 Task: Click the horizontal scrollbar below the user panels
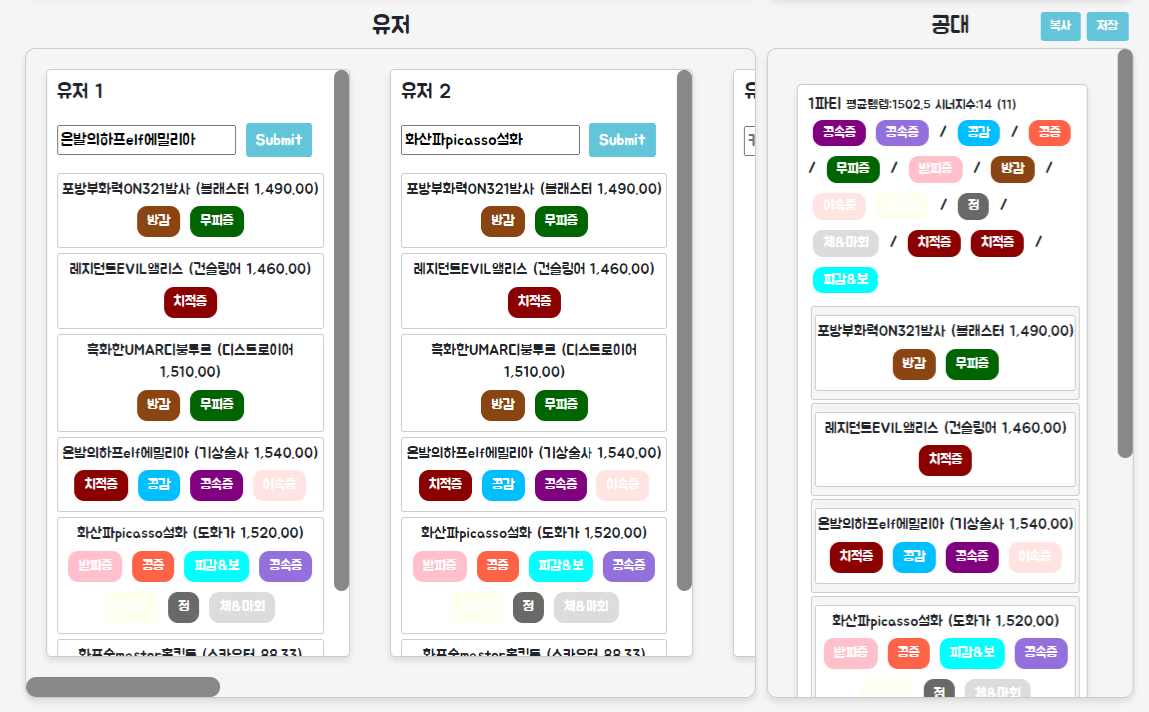122,687
